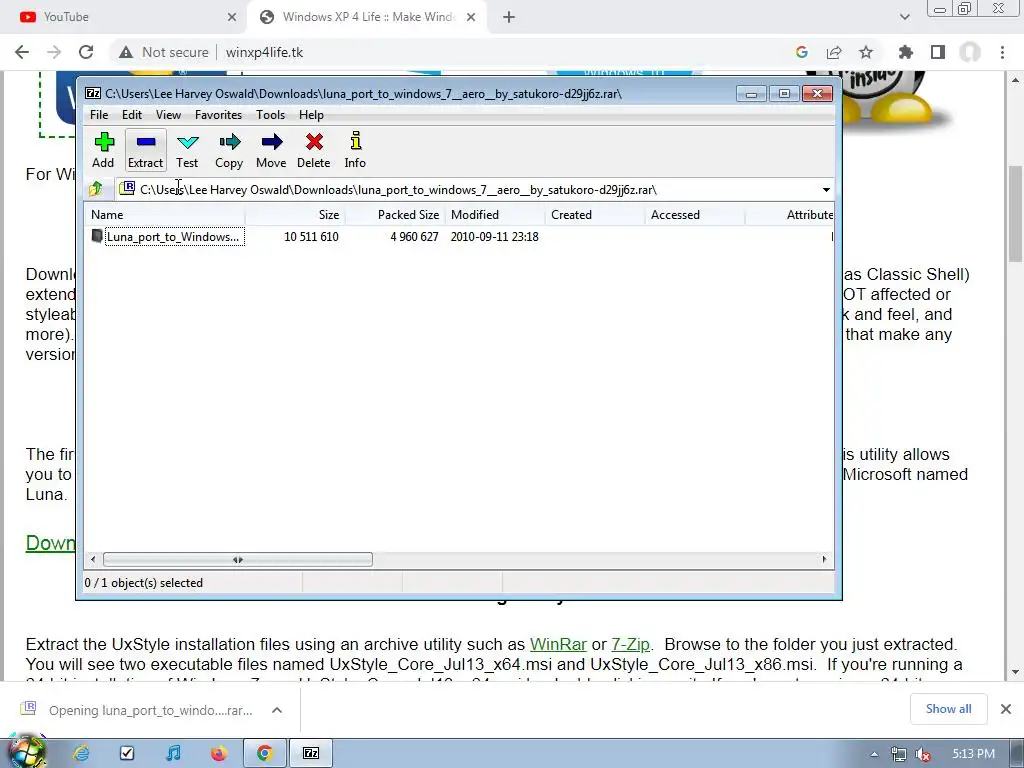
Task: Open the Chrome extensions puzzle icon
Action: click(906, 52)
